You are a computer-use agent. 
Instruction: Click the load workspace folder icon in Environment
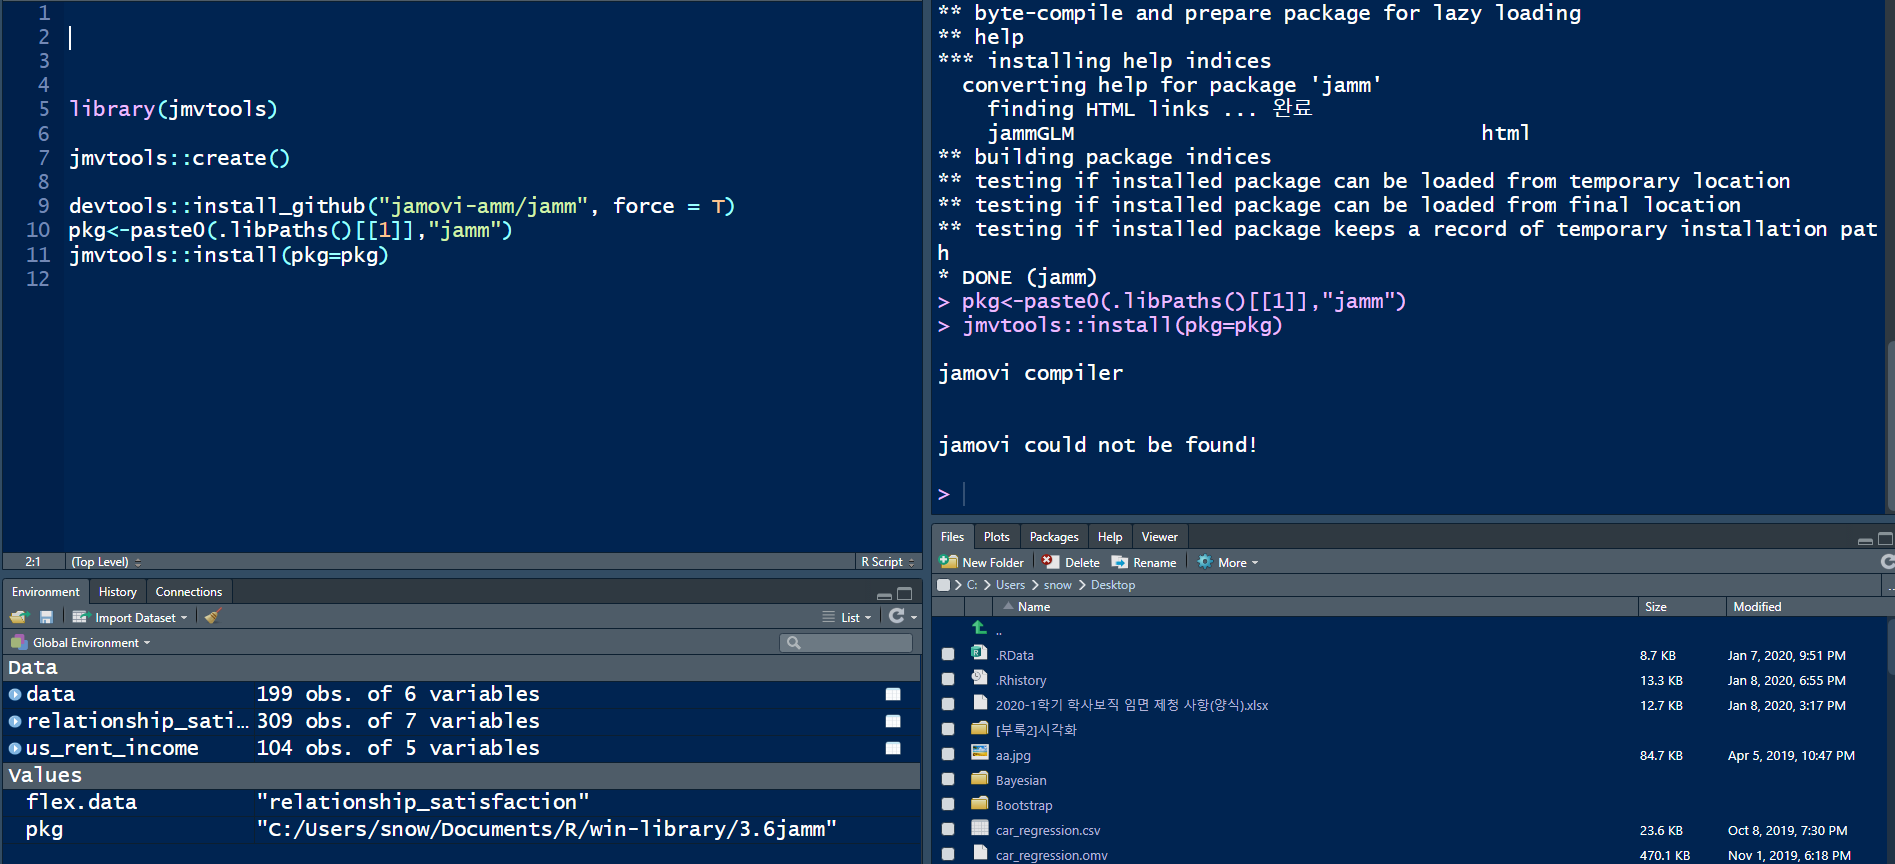[19, 617]
